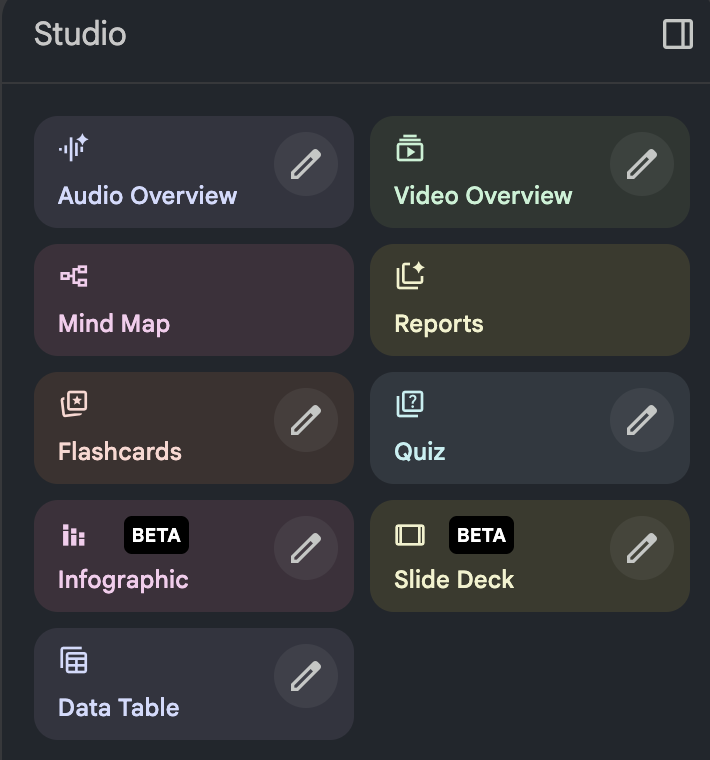Image resolution: width=710 pixels, height=760 pixels.
Task: Click the Flashcards star card icon
Action: click(74, 403)
